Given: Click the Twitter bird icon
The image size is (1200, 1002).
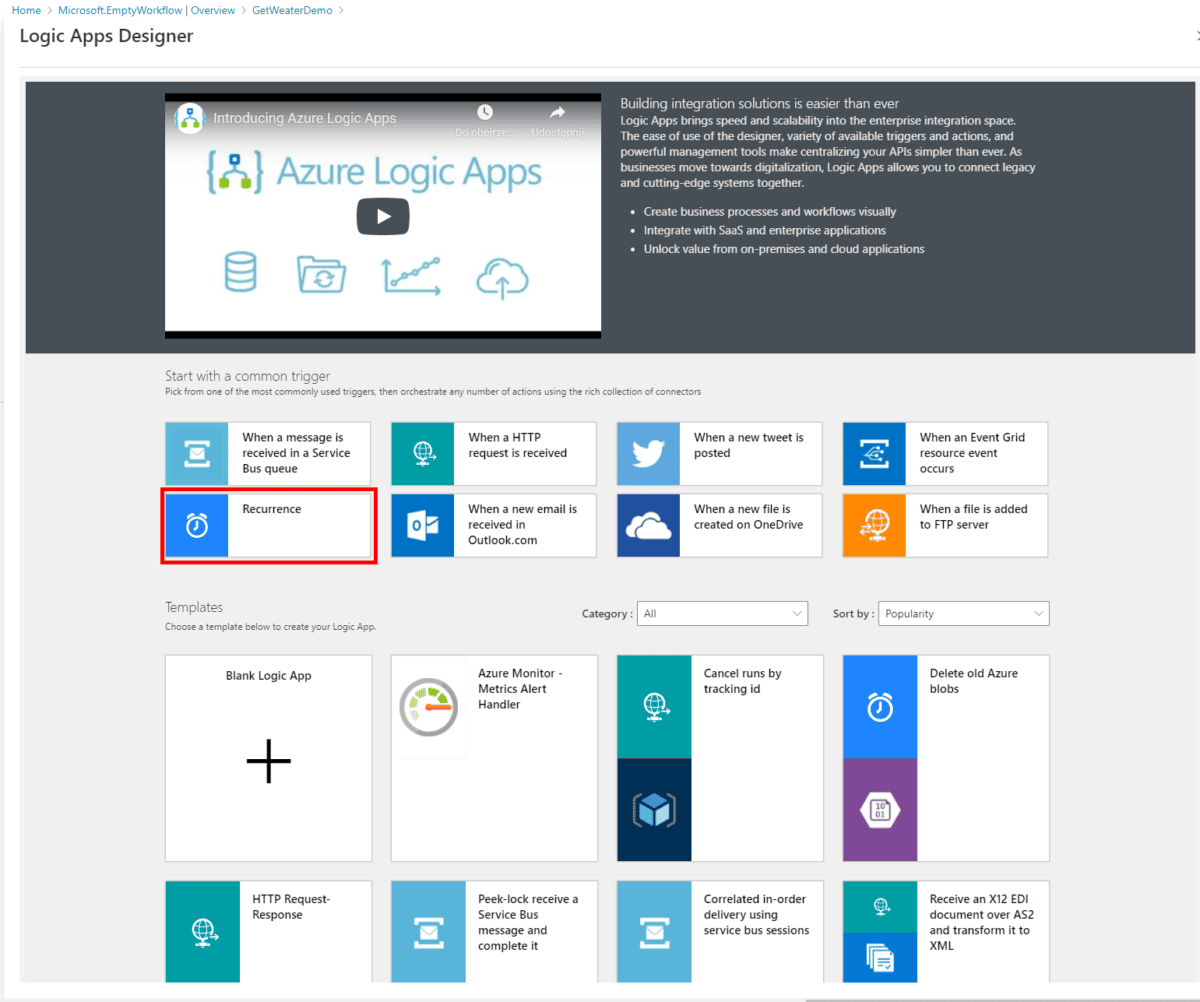Looking at the screenshot, I should 649,453.
